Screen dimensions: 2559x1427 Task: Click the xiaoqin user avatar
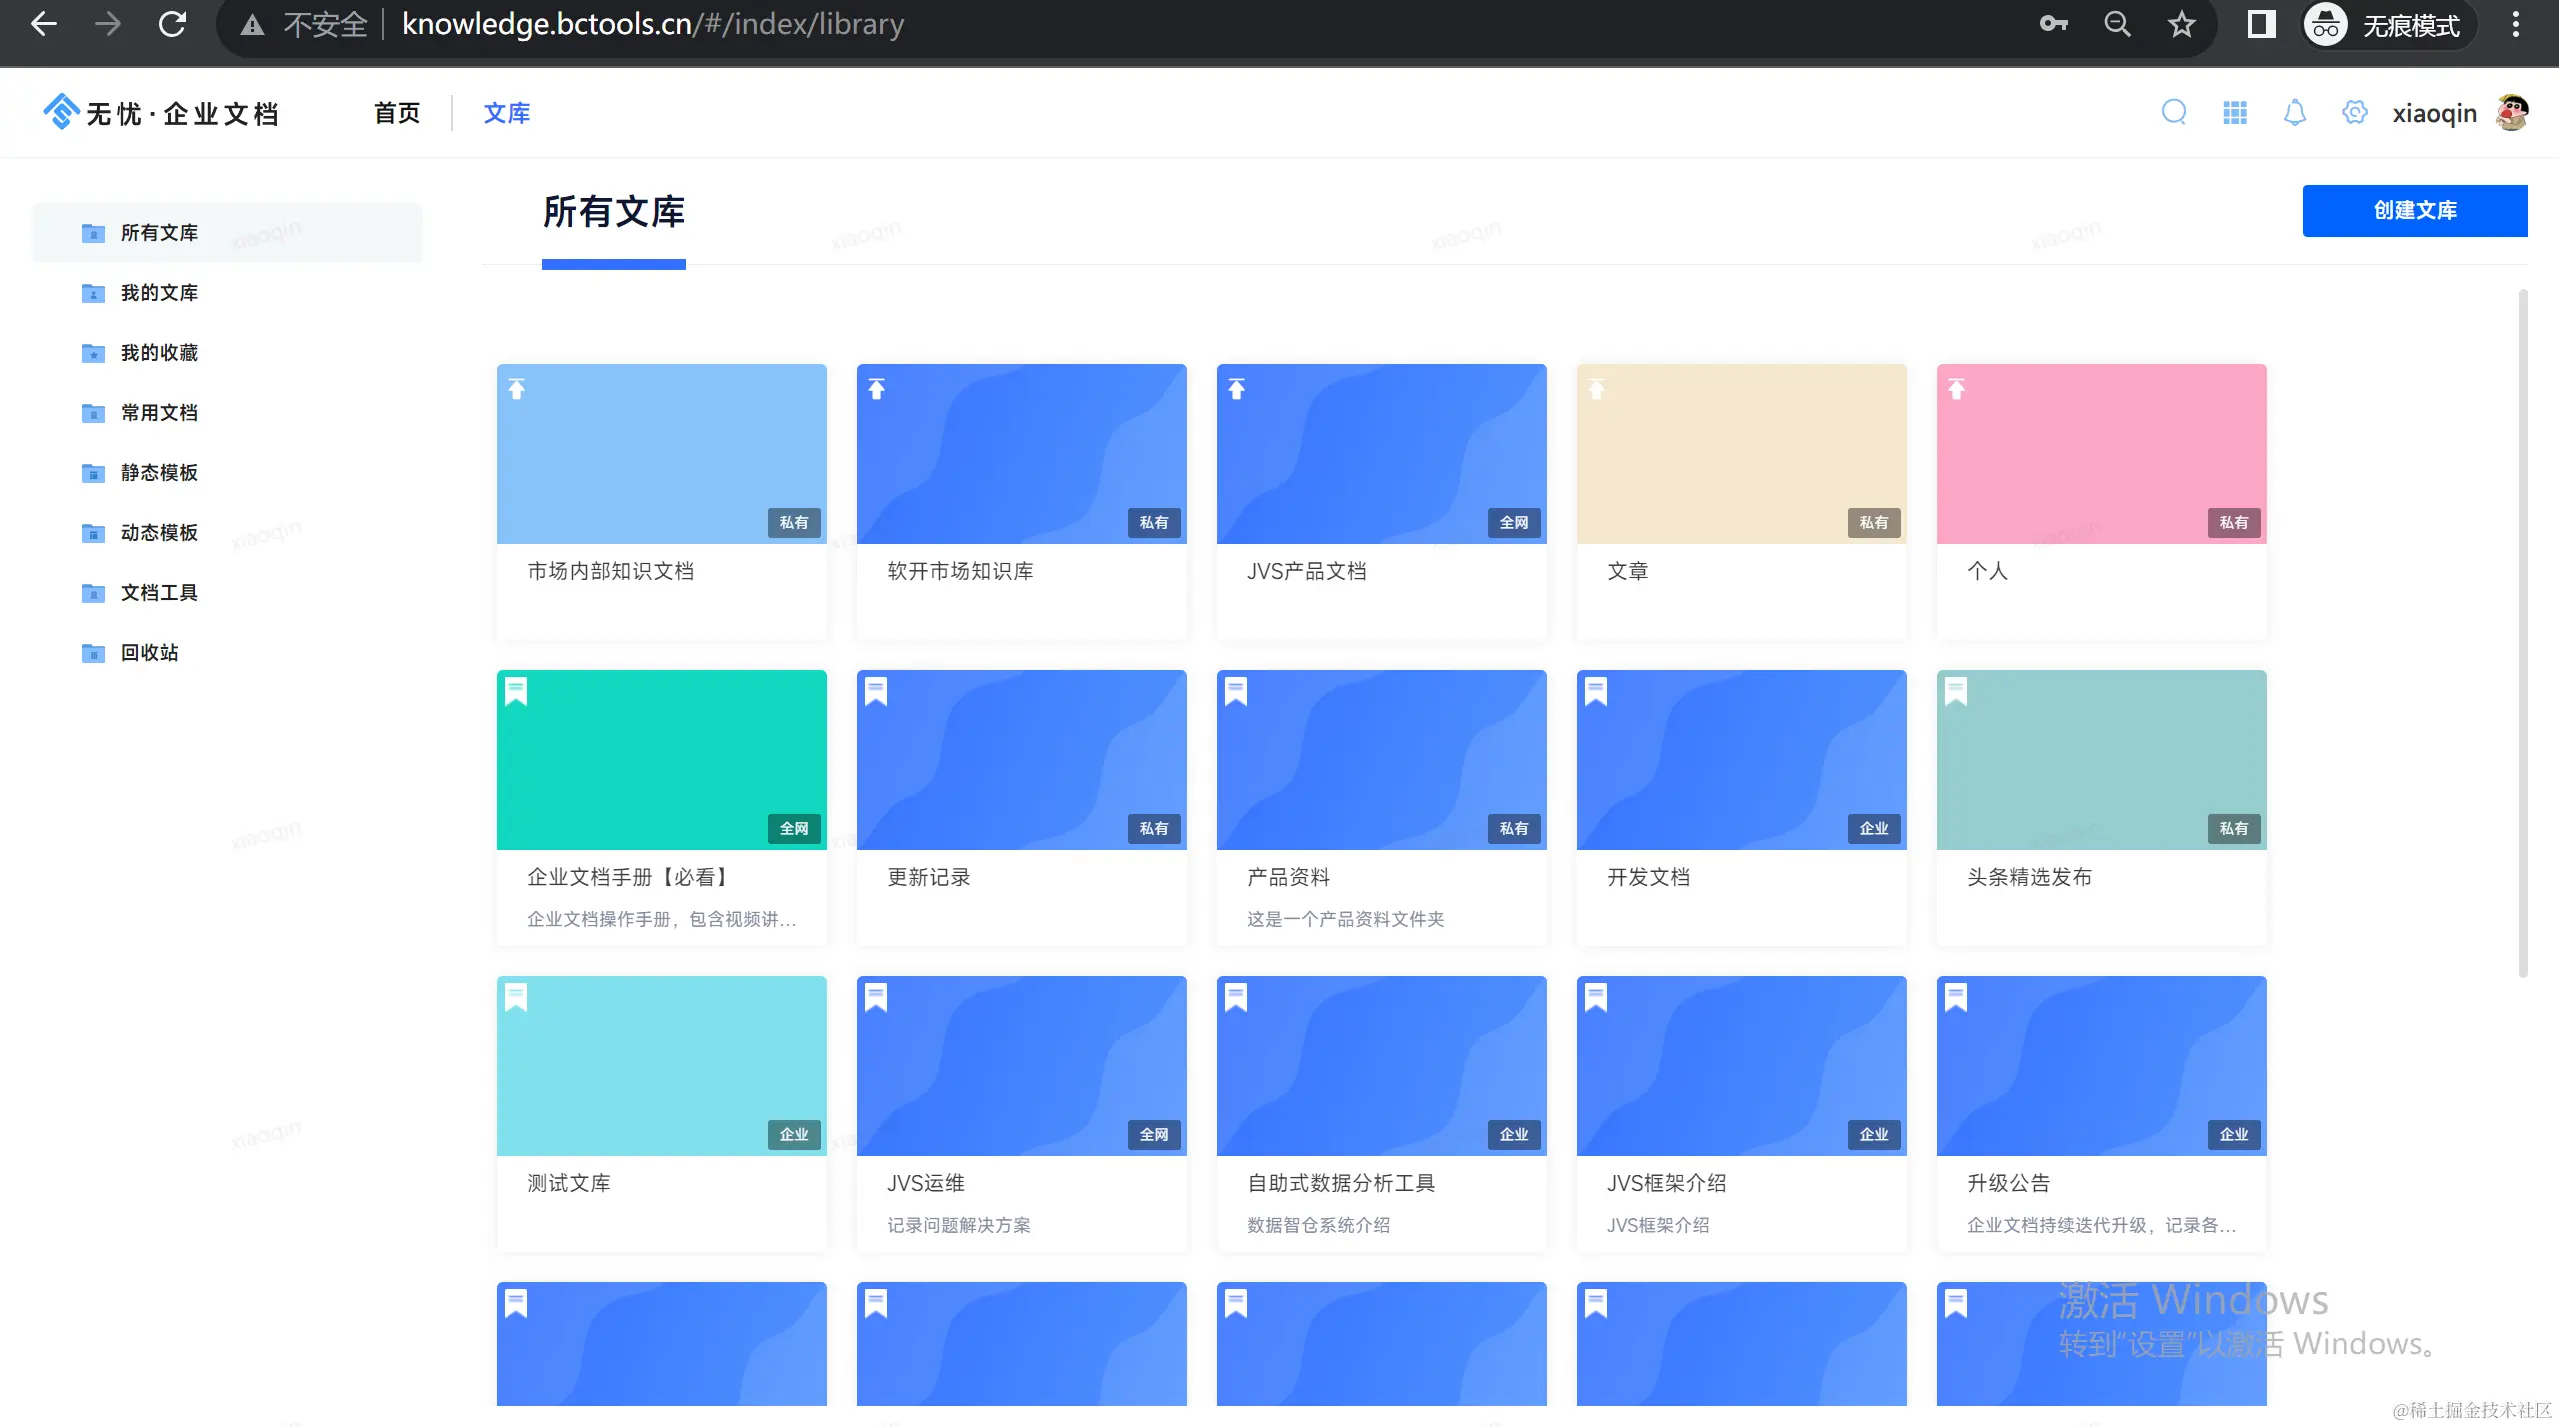point(2513,112)
